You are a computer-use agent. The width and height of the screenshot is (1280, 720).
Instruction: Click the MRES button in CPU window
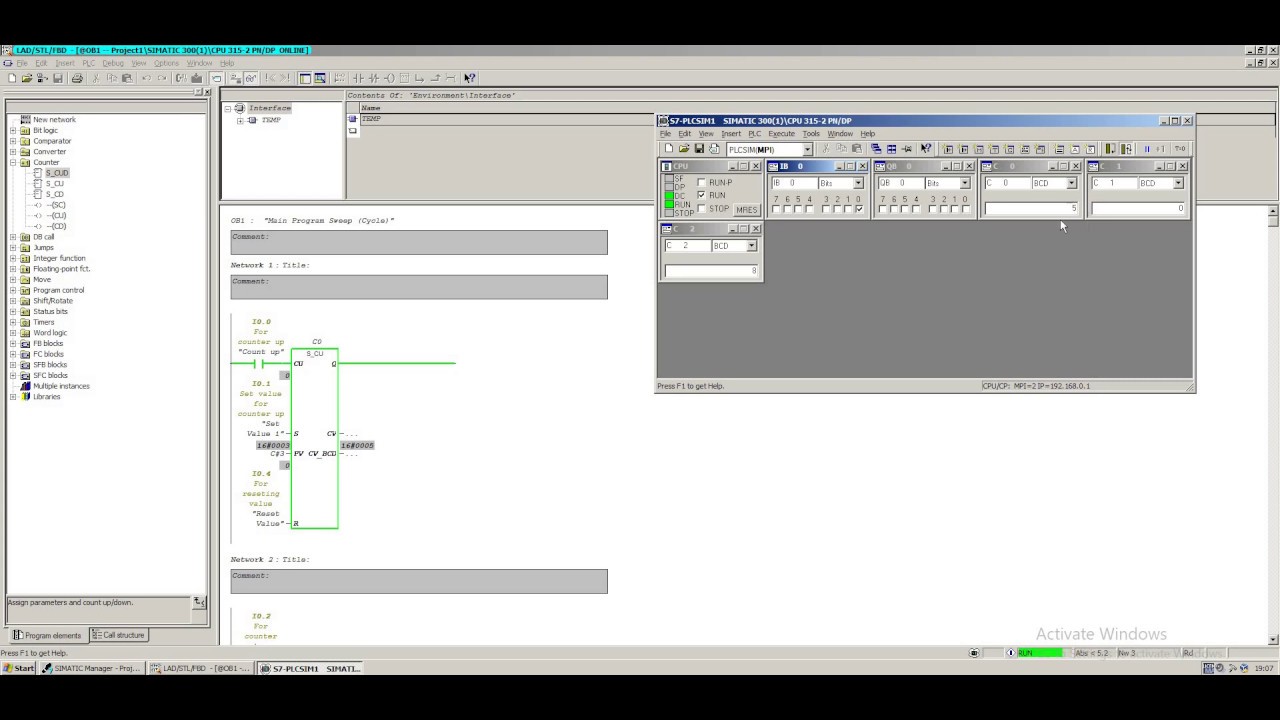tap(747, 210)
